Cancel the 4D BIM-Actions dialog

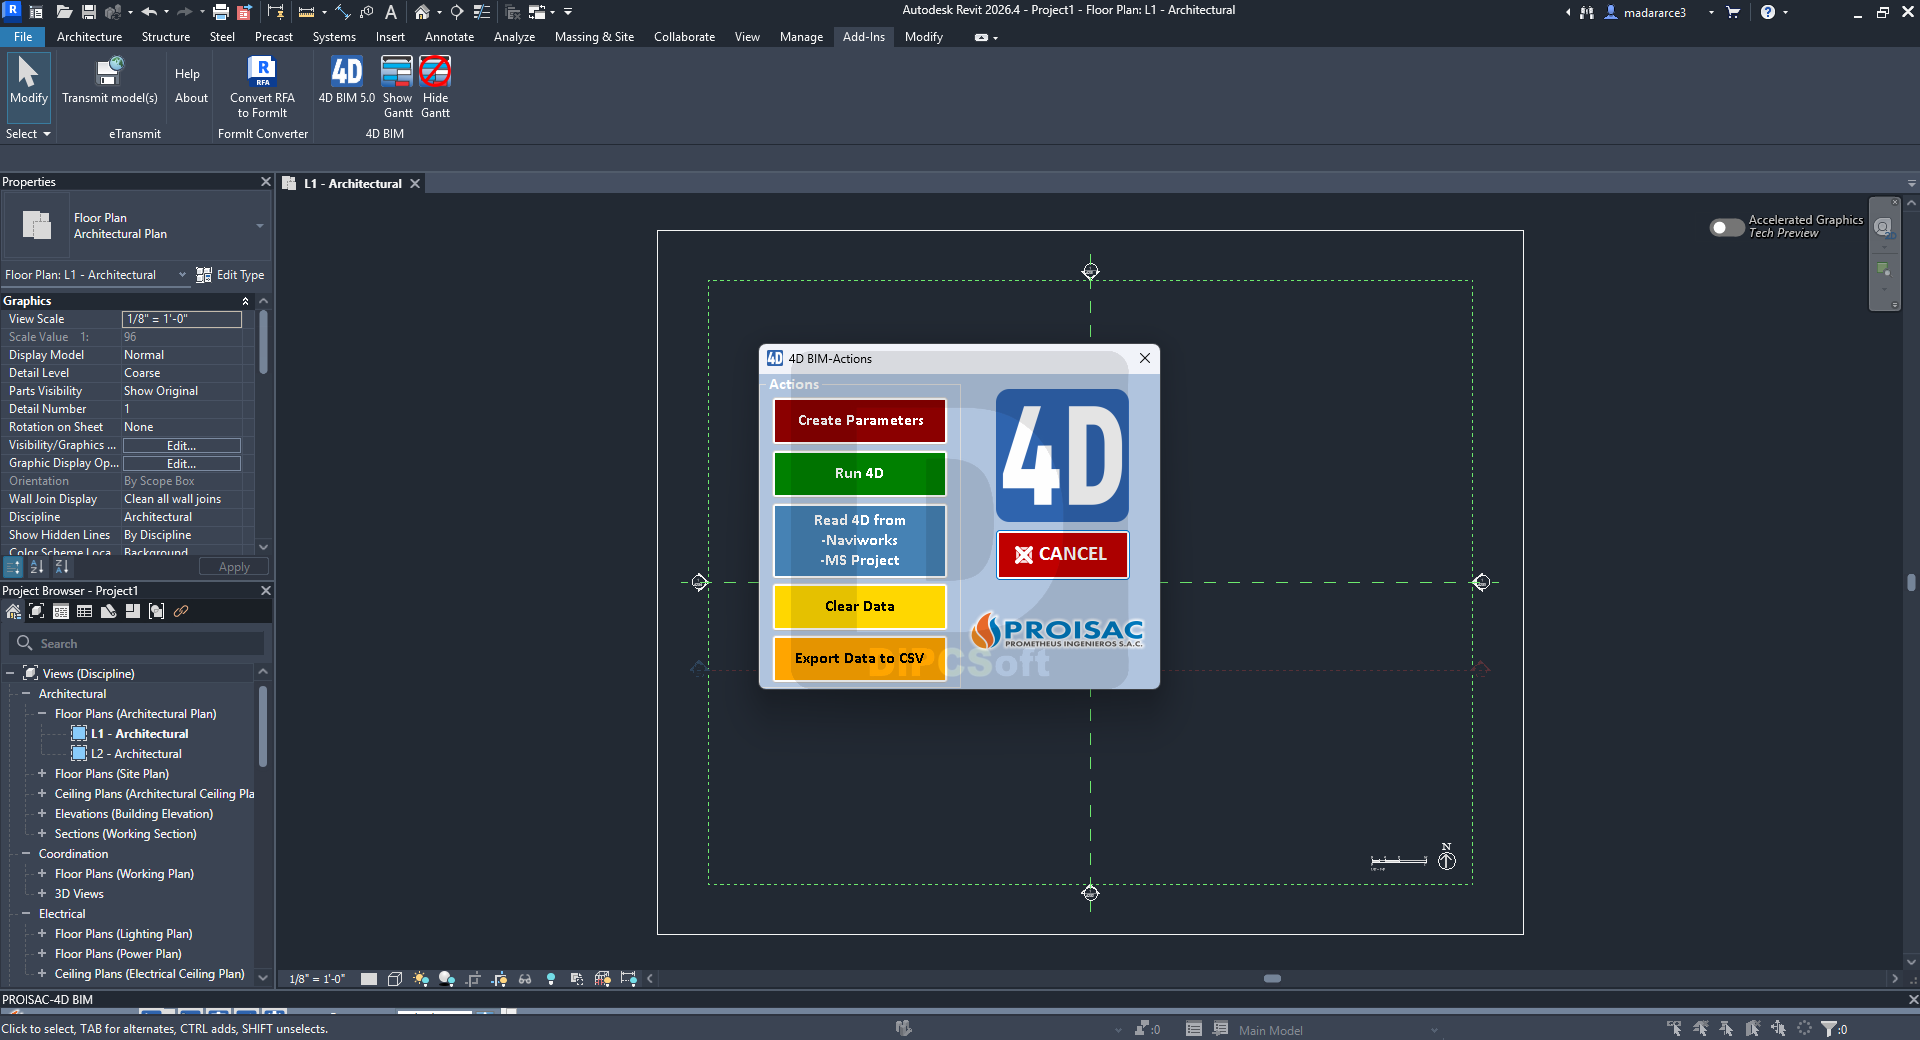point(1062,555)
